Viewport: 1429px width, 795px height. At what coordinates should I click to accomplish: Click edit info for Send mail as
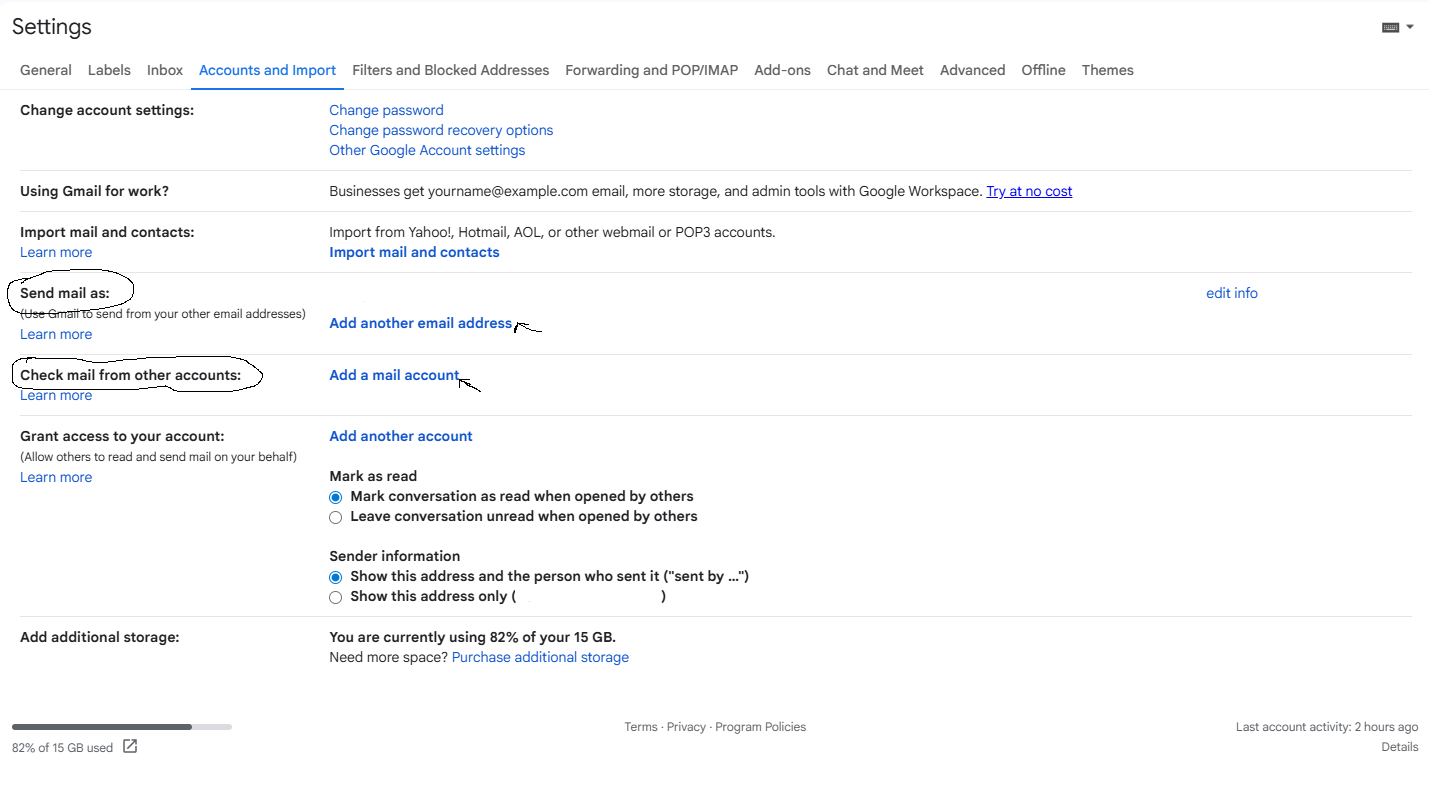pyautogui.click(x=1231, y=293)
